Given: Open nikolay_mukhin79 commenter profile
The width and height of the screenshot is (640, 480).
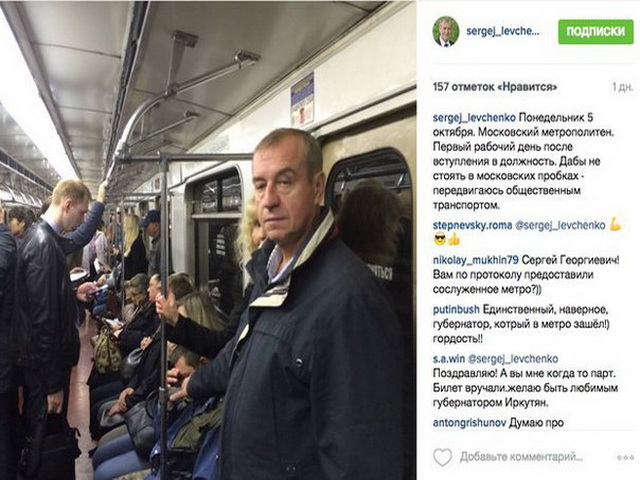Looking at the screenshot, I should 476,260.
